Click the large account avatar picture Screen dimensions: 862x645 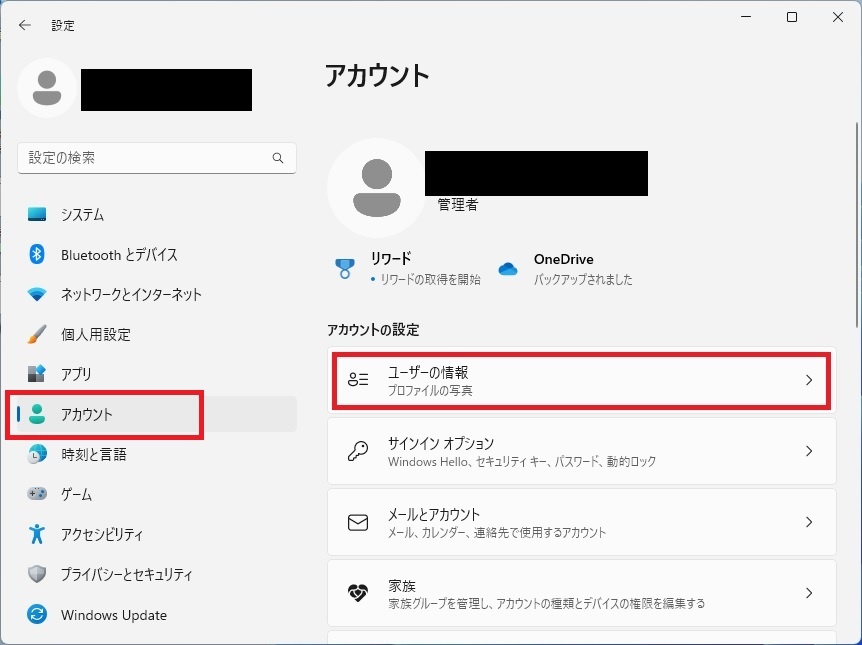[377, 188]
